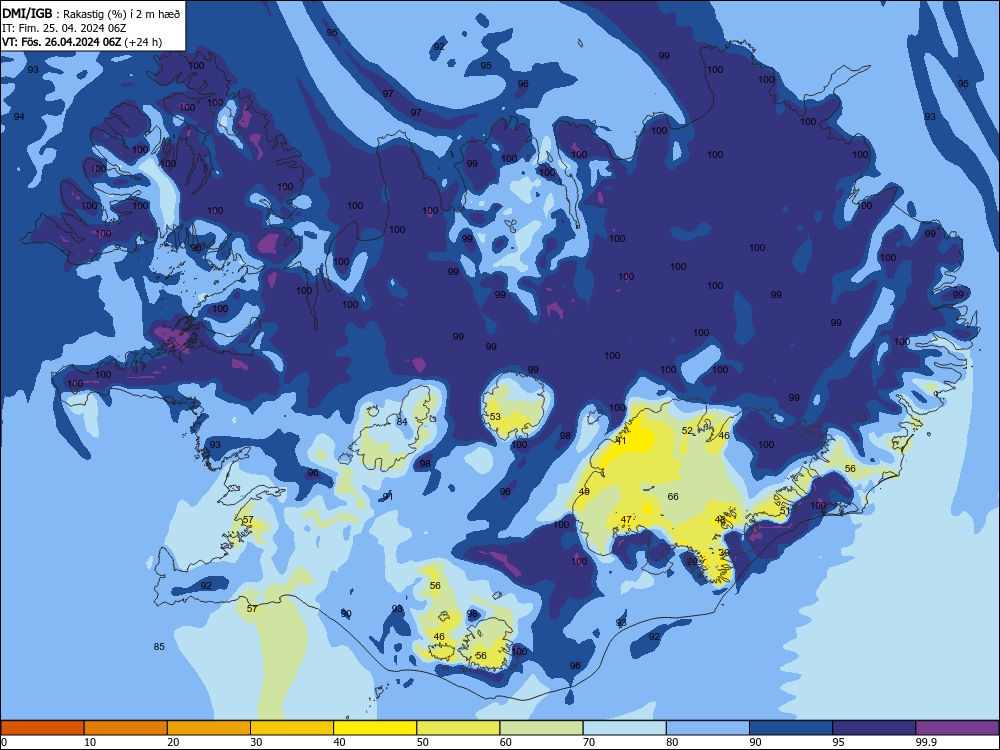Click the purple above-99.9 legend swatch

957,728
